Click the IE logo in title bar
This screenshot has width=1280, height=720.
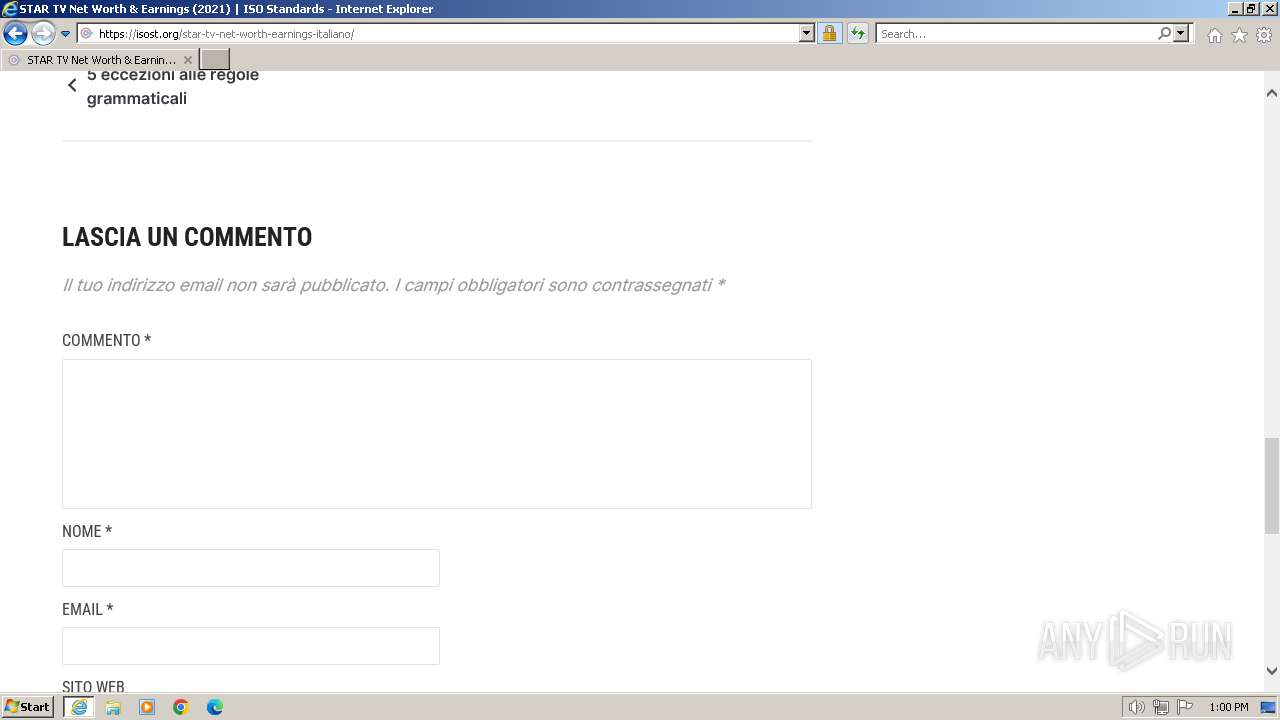(10, 9)
